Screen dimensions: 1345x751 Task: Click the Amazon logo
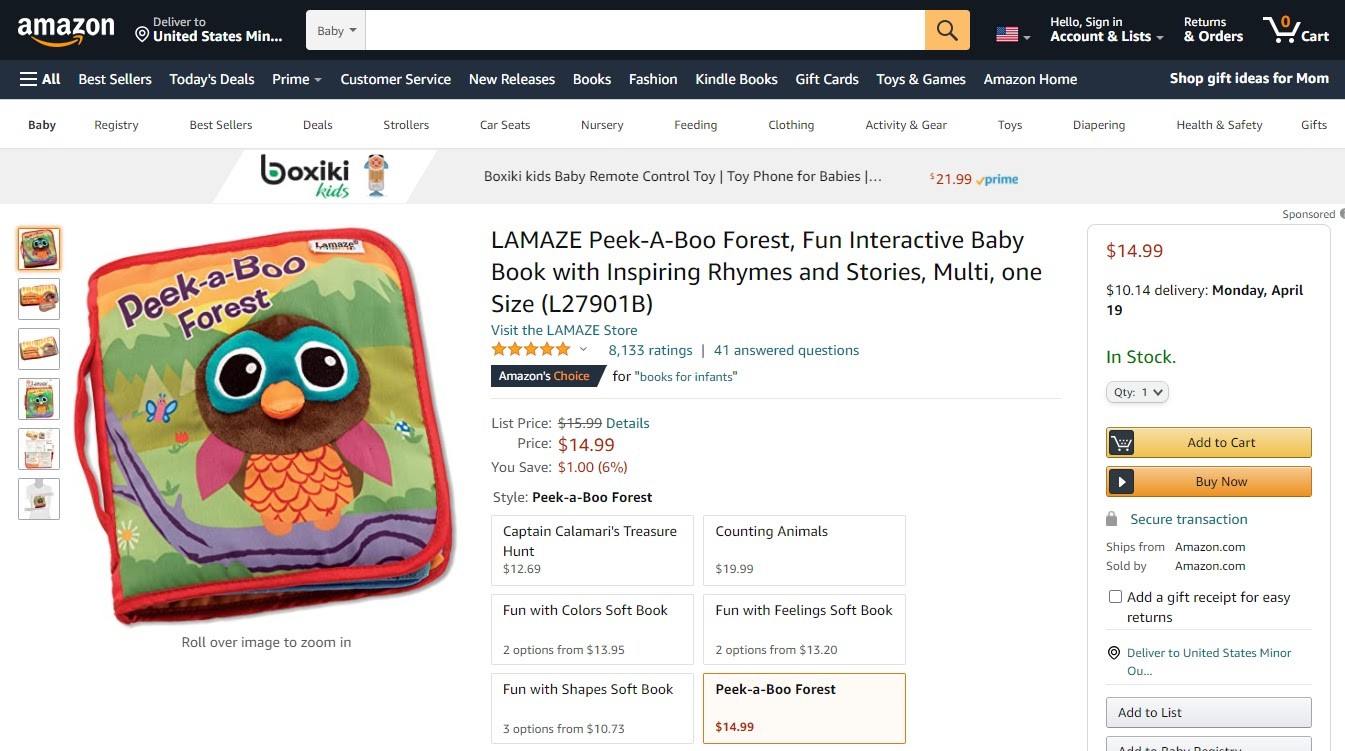[x=66, y=30]
